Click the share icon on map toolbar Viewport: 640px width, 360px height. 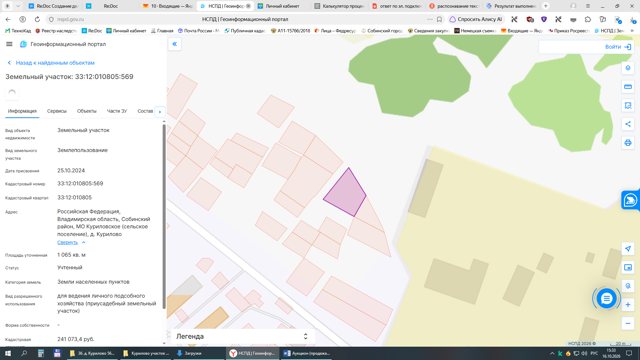coord(628,124)
